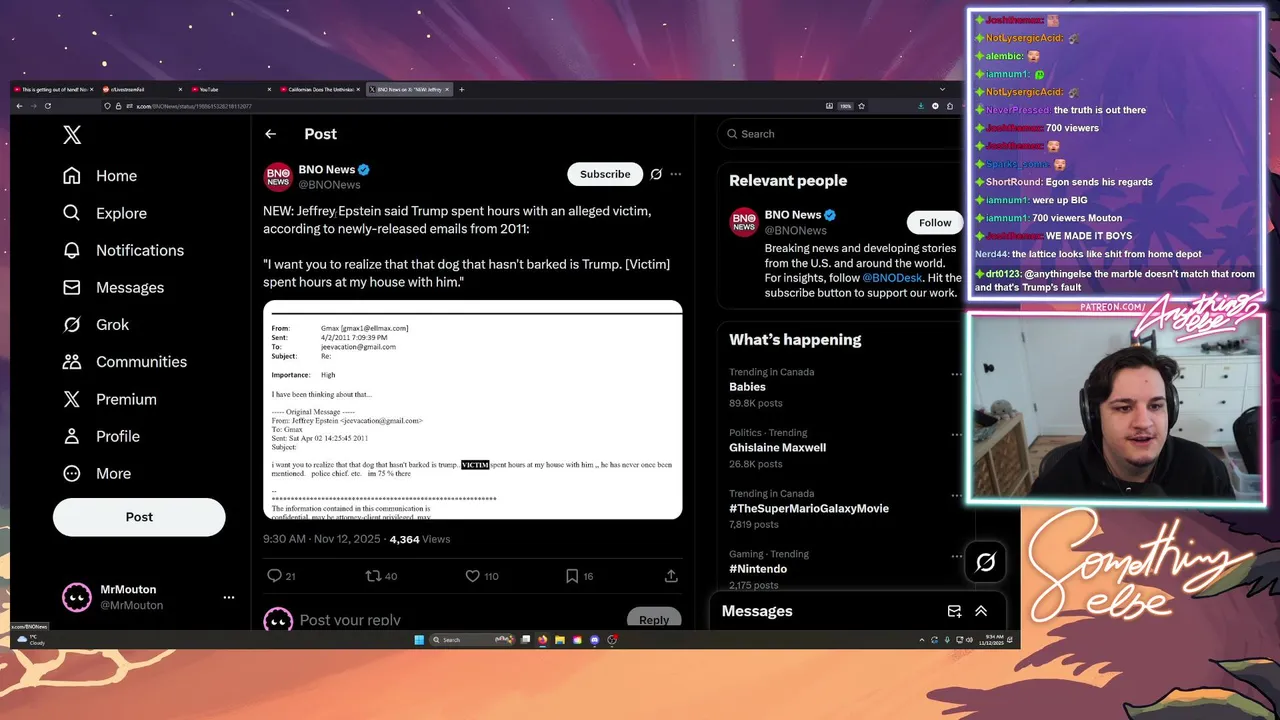Like the post with 110 likes
The width and height of the screenshot is (1280, 720).
(473, 576)
